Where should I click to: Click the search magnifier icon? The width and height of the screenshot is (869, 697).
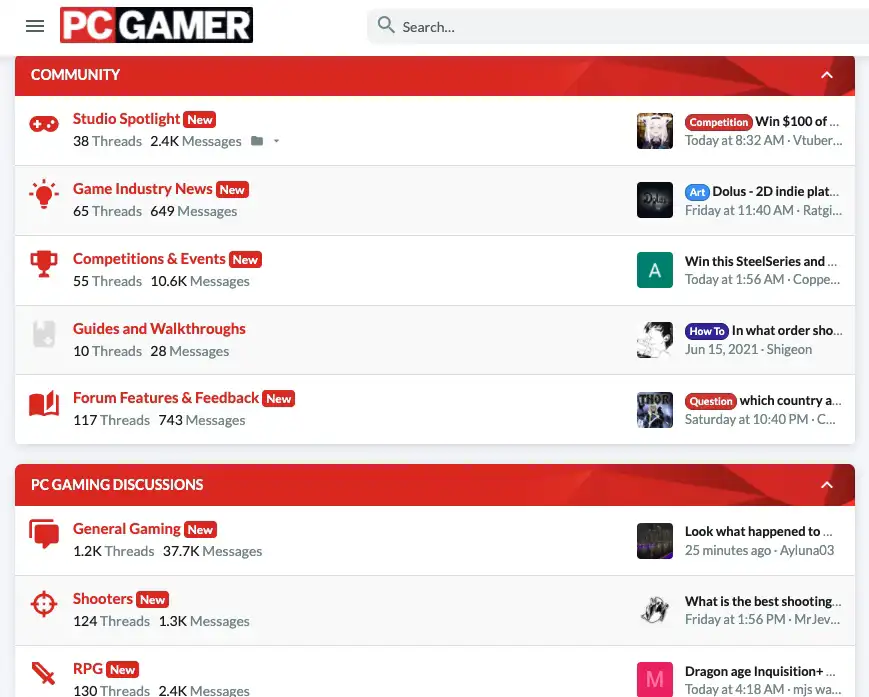coord(386,25)
